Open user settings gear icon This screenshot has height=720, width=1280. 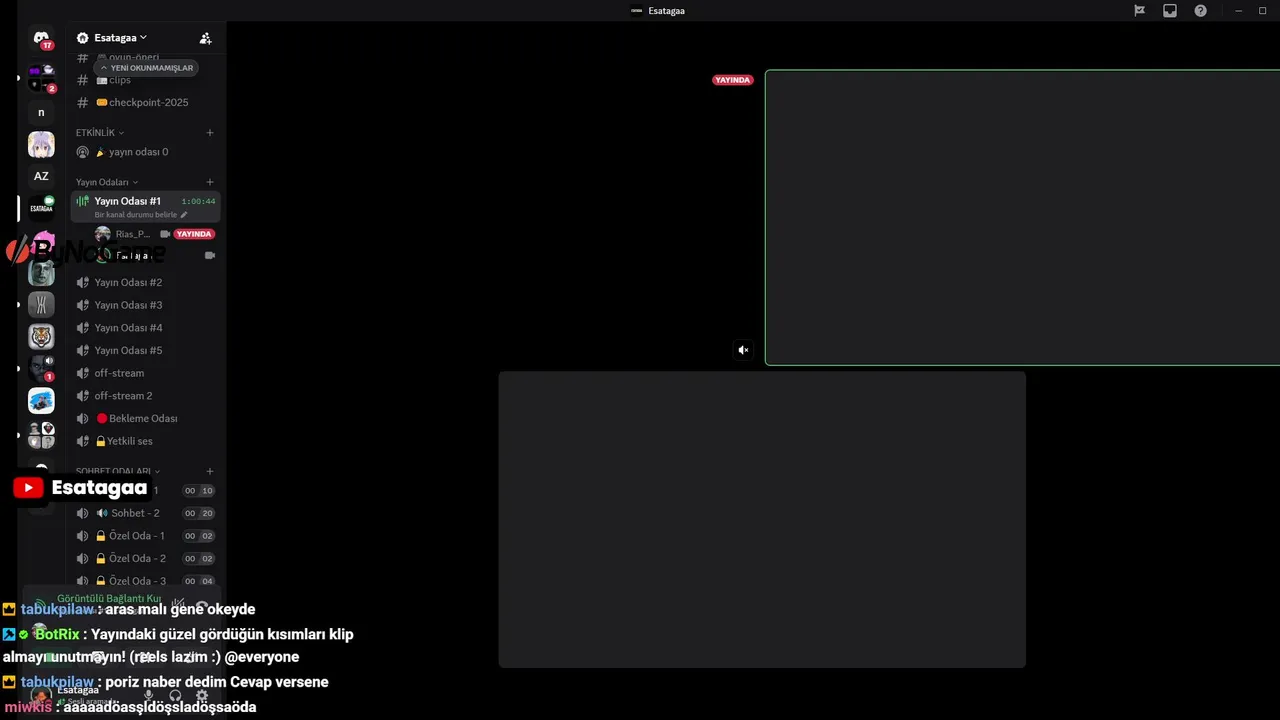(202, 695)
